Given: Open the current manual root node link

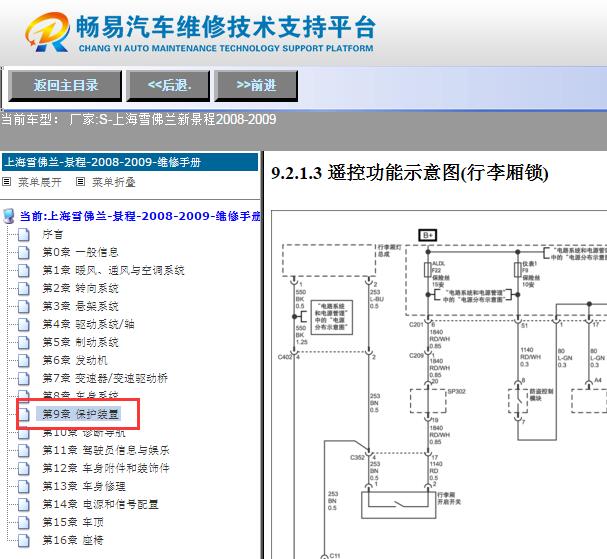Looking at the screenshot, I should click(x=140, y=216).
